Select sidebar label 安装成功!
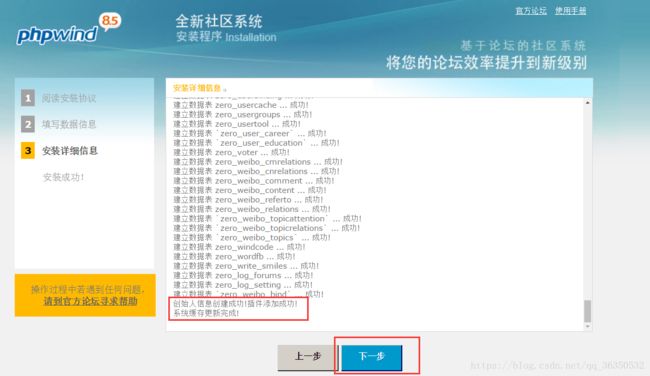The height and width of the screenshot is (376, 650). (63, 177)
